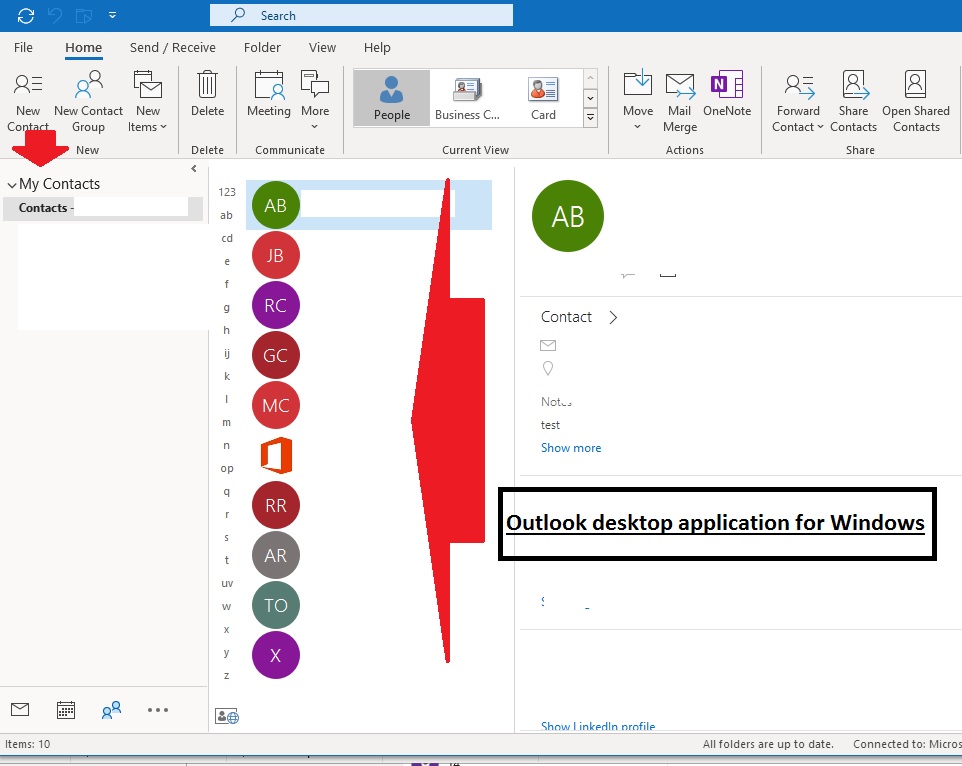Screen dimensions: 962x766
Task: Open the Forward Contact dropdown
Action: pyautogui.click(x=798, y=102)
